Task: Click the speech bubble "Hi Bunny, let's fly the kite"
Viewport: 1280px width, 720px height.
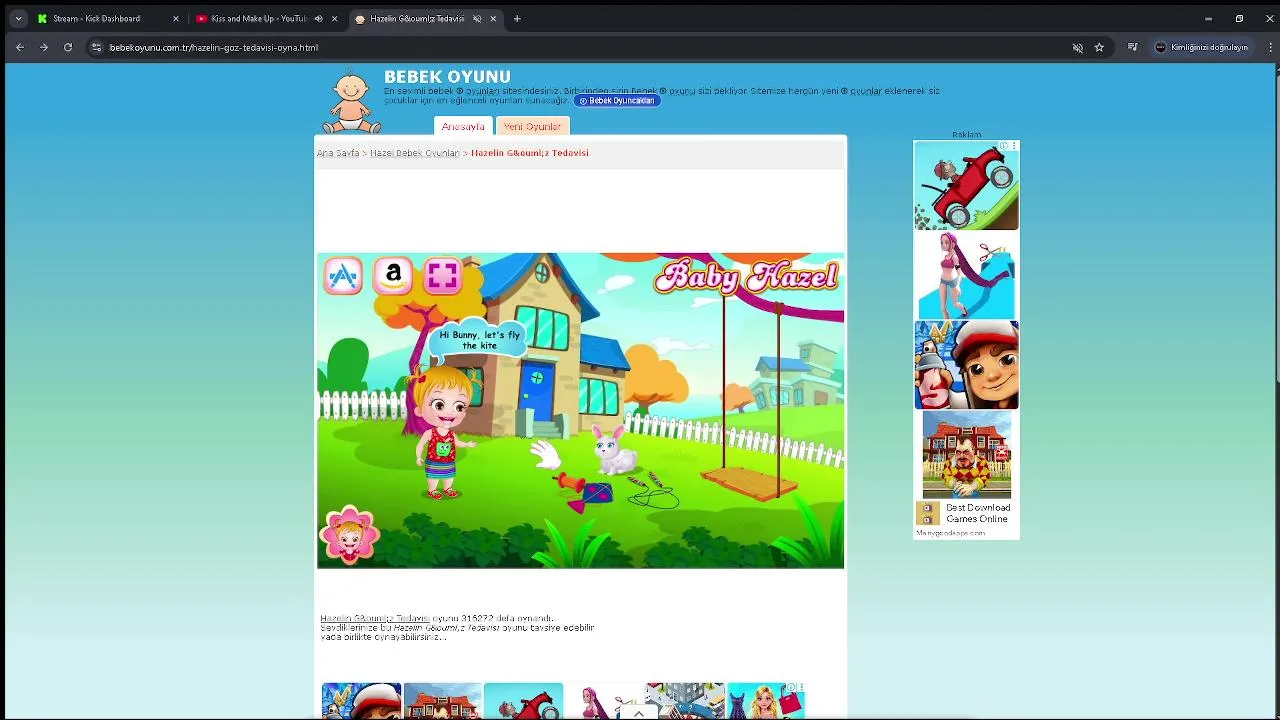Action: click(x=479, y=340)
